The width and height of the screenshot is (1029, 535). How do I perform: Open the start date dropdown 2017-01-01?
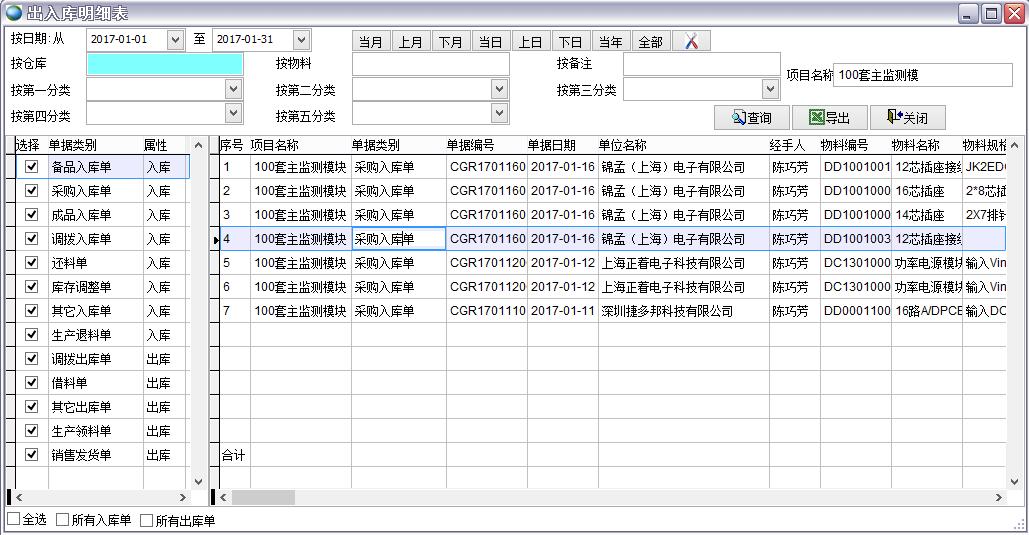click(176, 40)
